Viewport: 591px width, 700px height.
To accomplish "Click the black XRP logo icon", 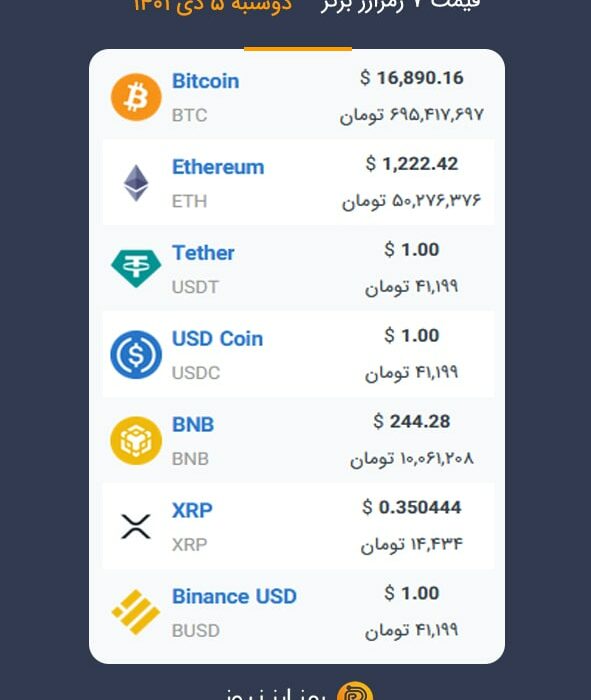I will tap(136, 526).
